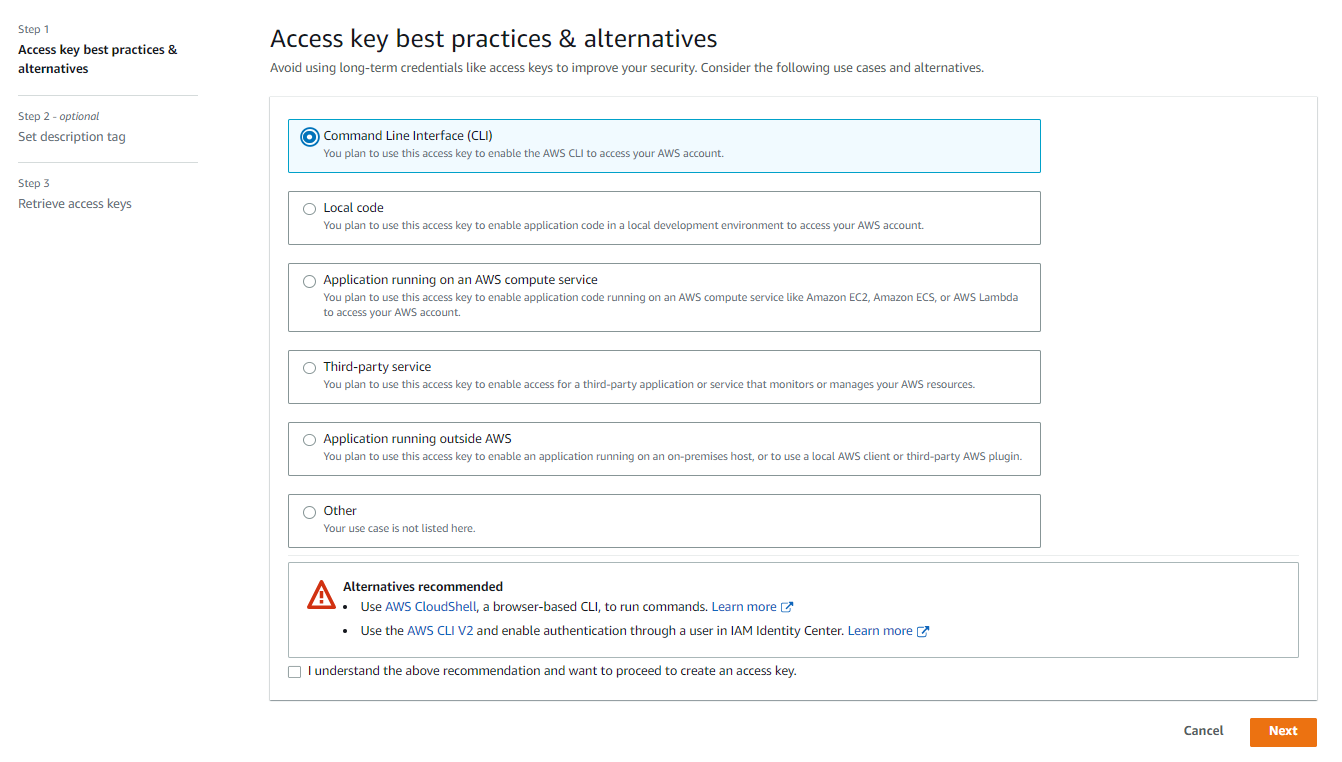Jump to Step 3 Retrieve access keys
Screen dimensions: 1342x762
point(75,204)
